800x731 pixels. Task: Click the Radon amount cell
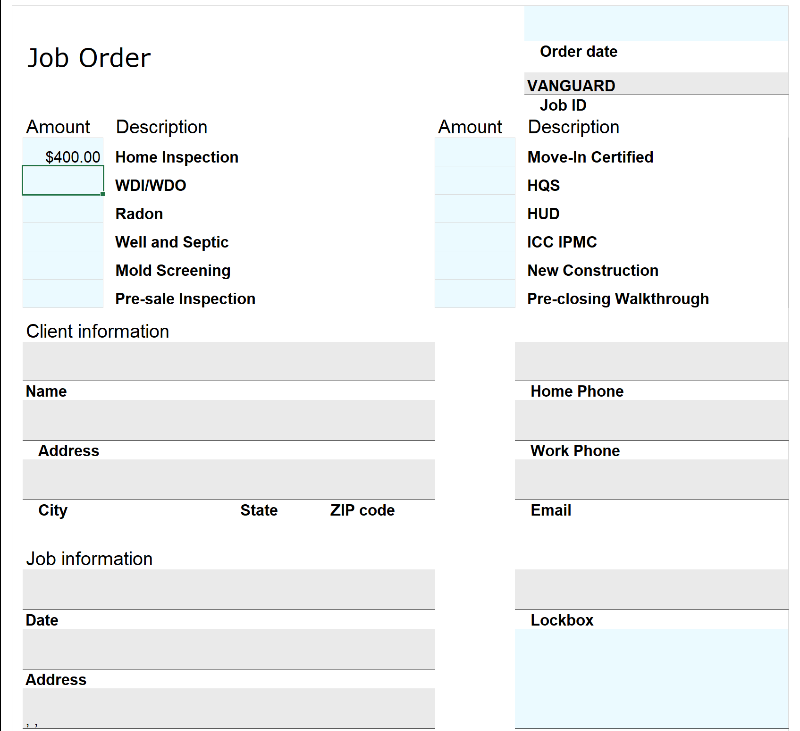point(63,209)
